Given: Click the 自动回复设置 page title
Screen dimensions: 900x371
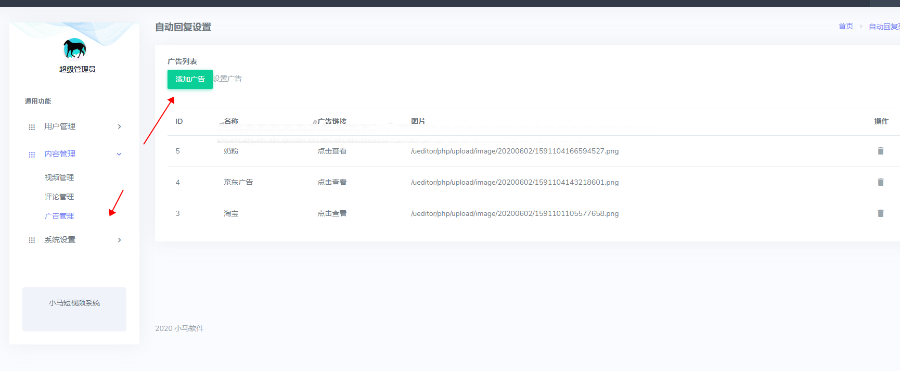Looking at the screenshot, I should pos(183,27).
